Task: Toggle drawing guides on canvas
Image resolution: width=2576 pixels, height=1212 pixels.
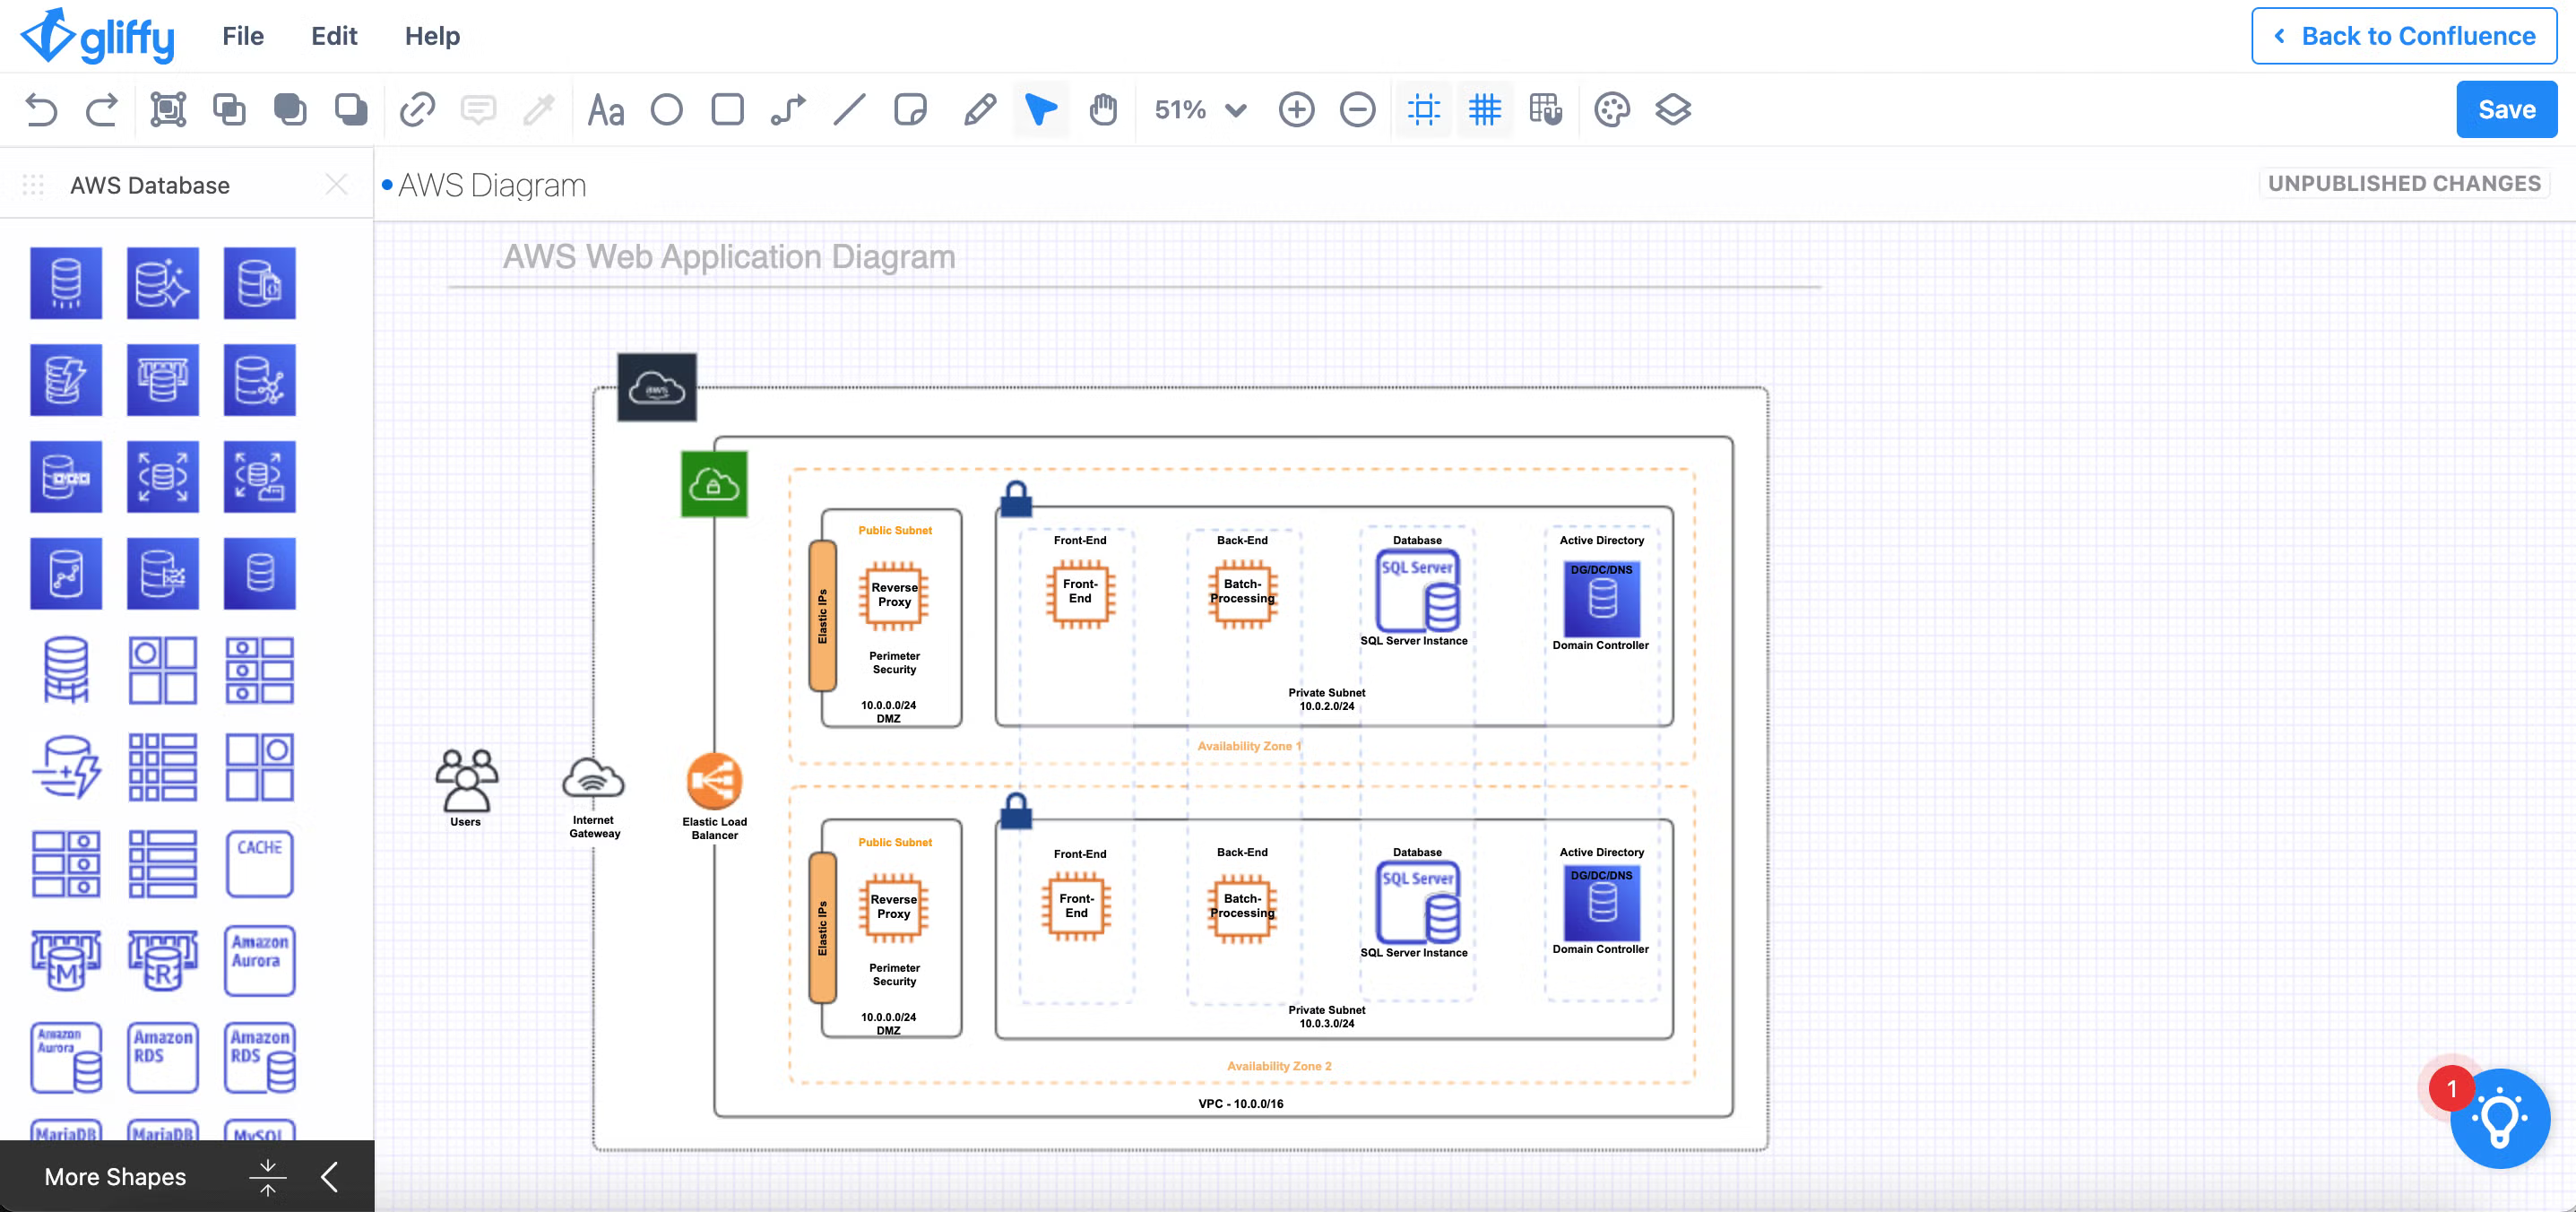Action: click(1423, 109)
